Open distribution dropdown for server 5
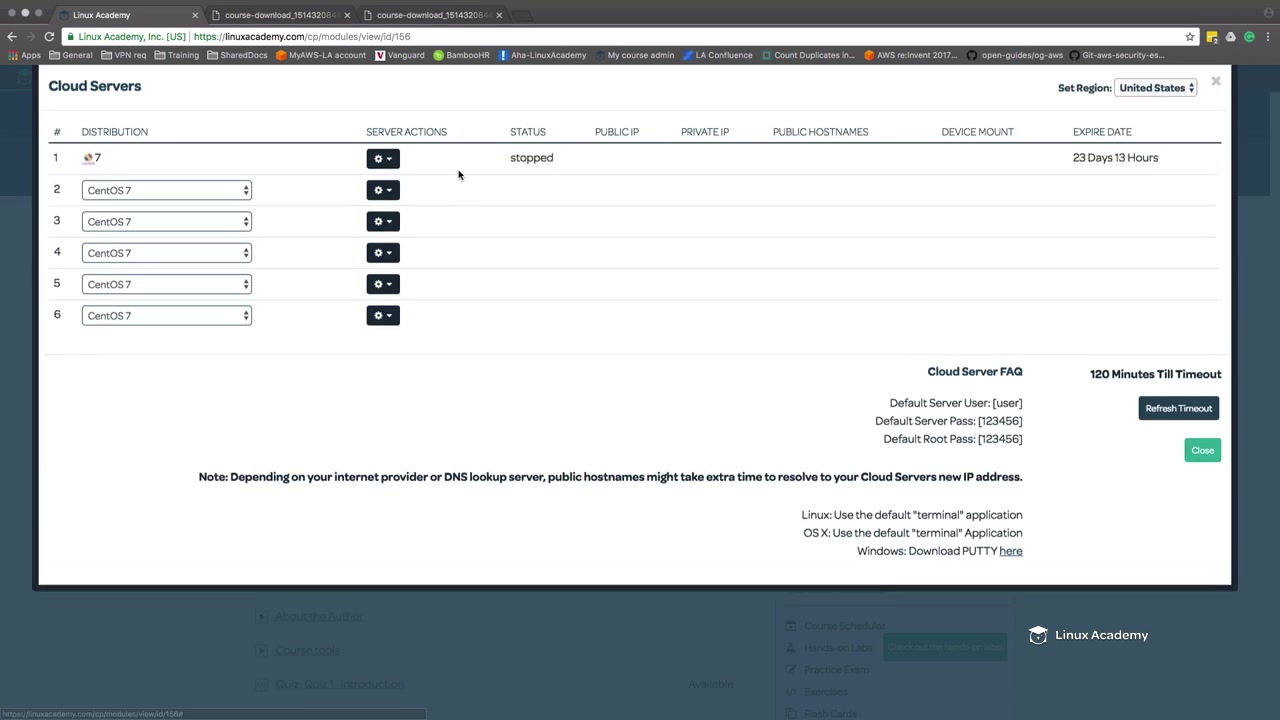The image size is (1280, 720). (x=166, y=284)
